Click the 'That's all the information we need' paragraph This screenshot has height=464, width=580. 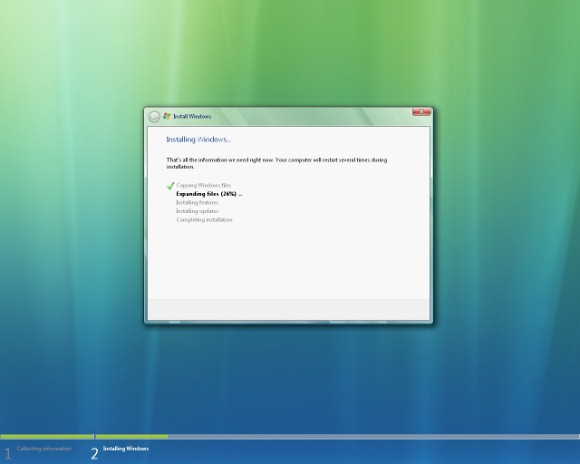click(277, 163)
